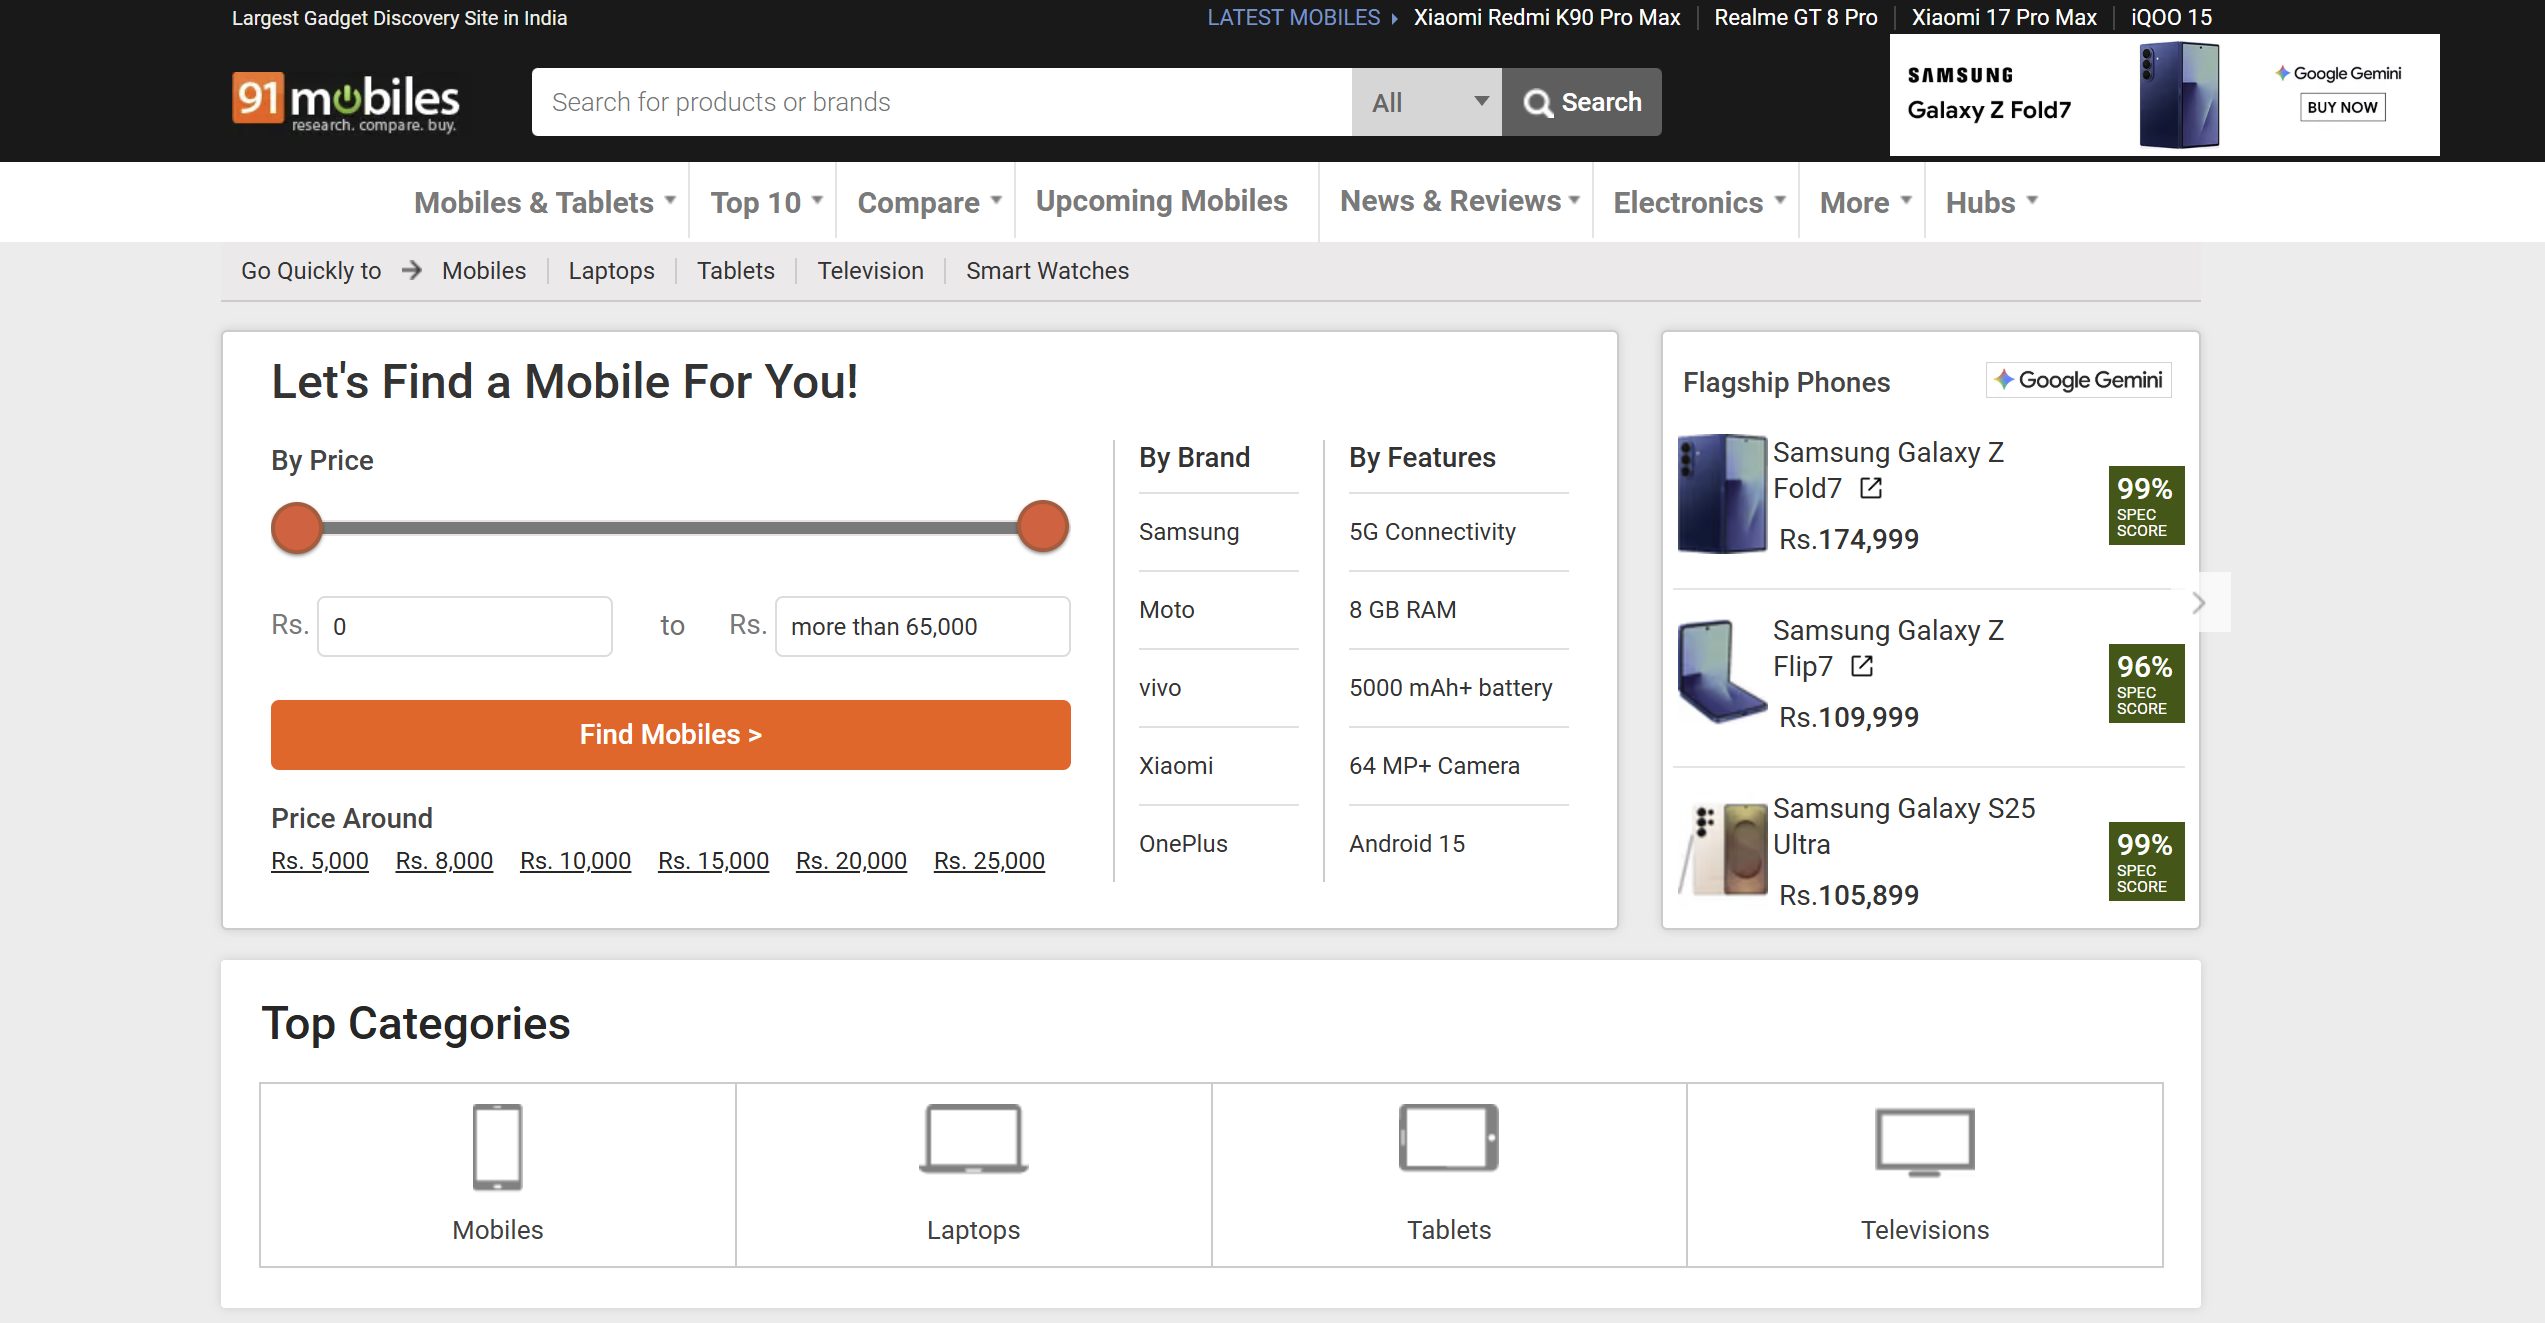Open the Upcoming Mobiles menu item
Screen dimensions: 2545x1323
(1161, 201)
